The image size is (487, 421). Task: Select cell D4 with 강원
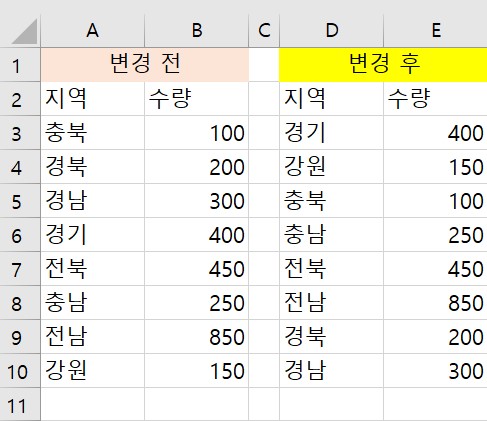pyautogui.click(x=332, y=167)
